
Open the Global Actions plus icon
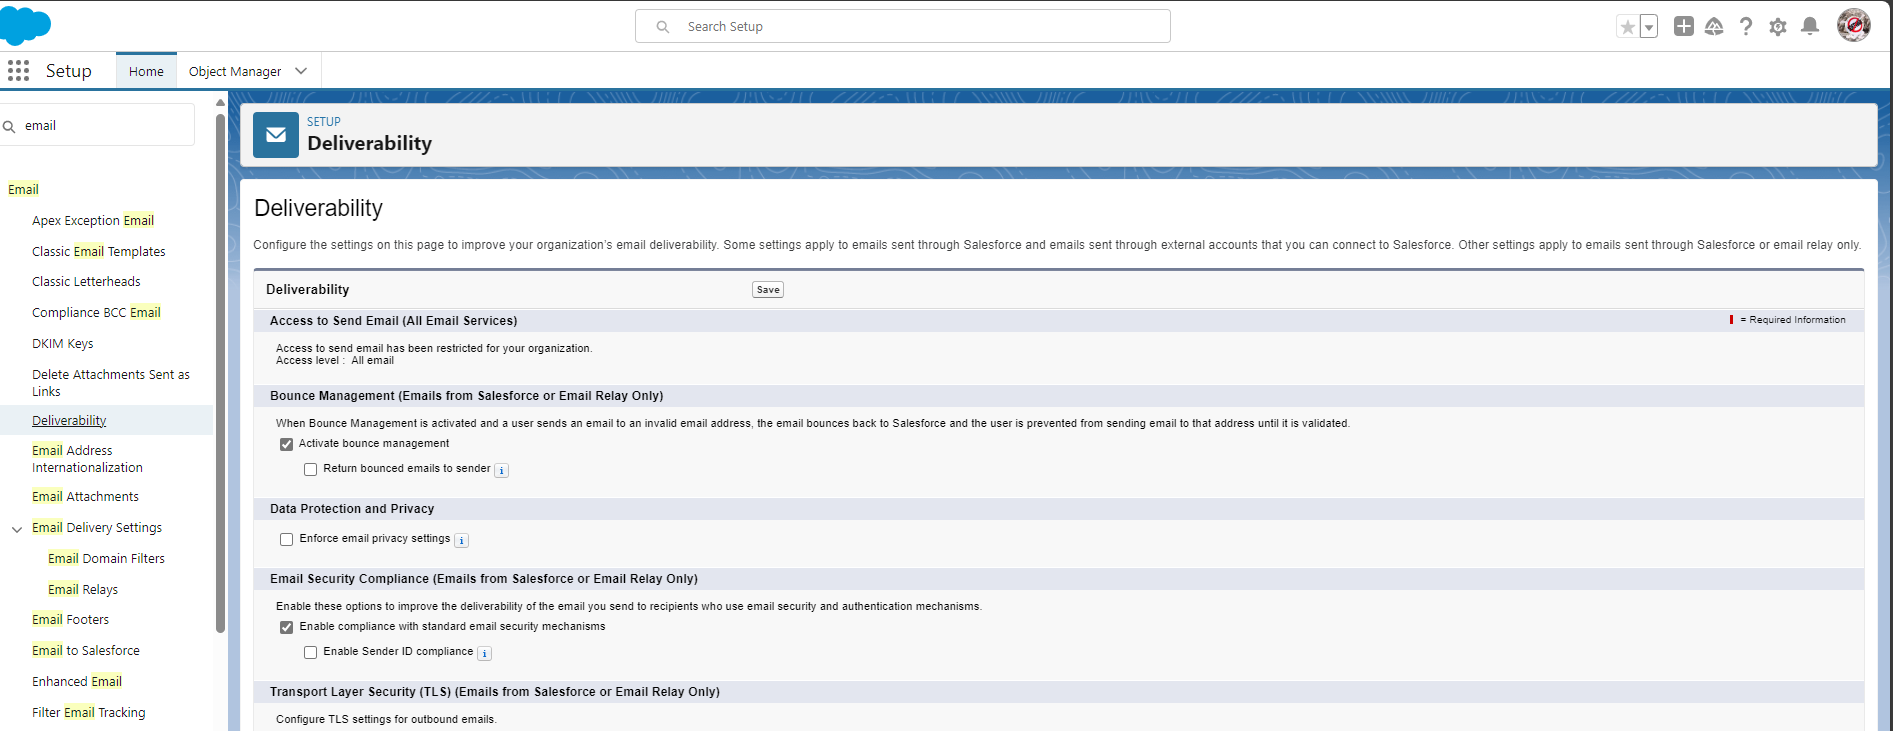click(1684, 26)
